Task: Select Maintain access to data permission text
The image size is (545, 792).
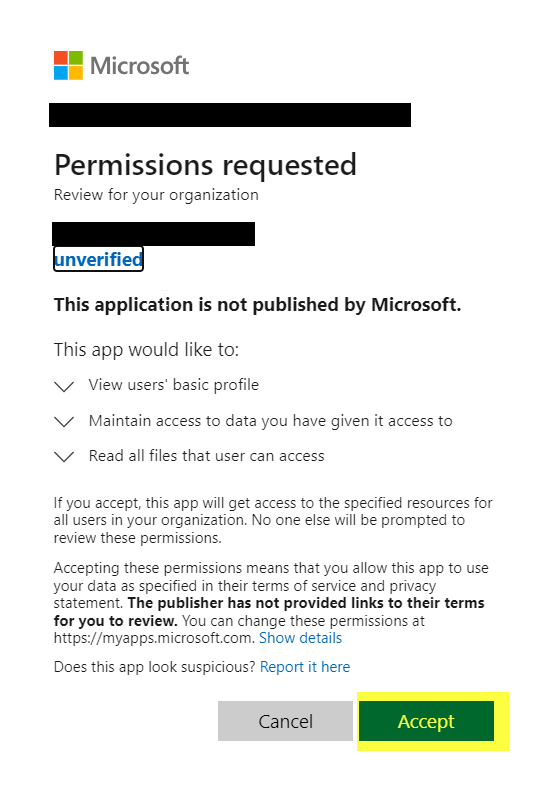Action: tap(271, 421)
